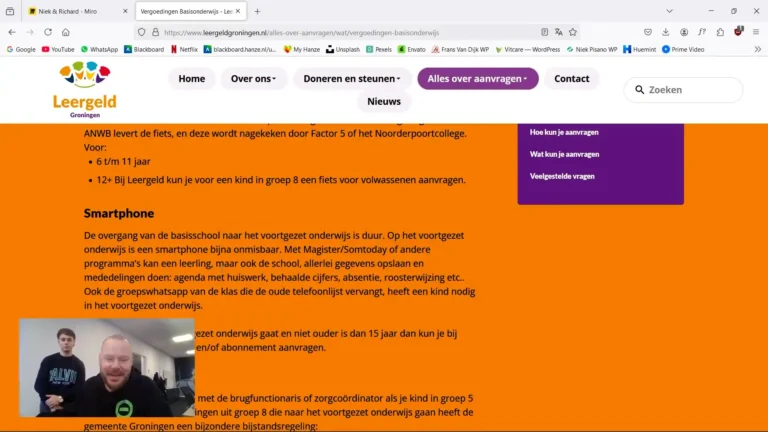768x432 pixels.
Task: Select the Nieuws menu item
Action: [x=384, y=101]
